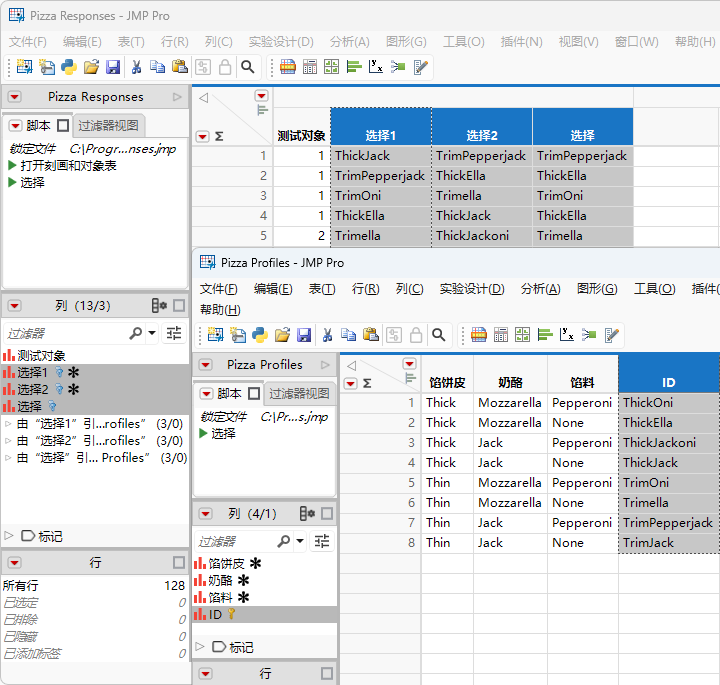The image size is (720, 685).
Task: Click Search magnifier icon in Pizza Responses toolbar
Action: pyautogui.click(x=248, y=67)
